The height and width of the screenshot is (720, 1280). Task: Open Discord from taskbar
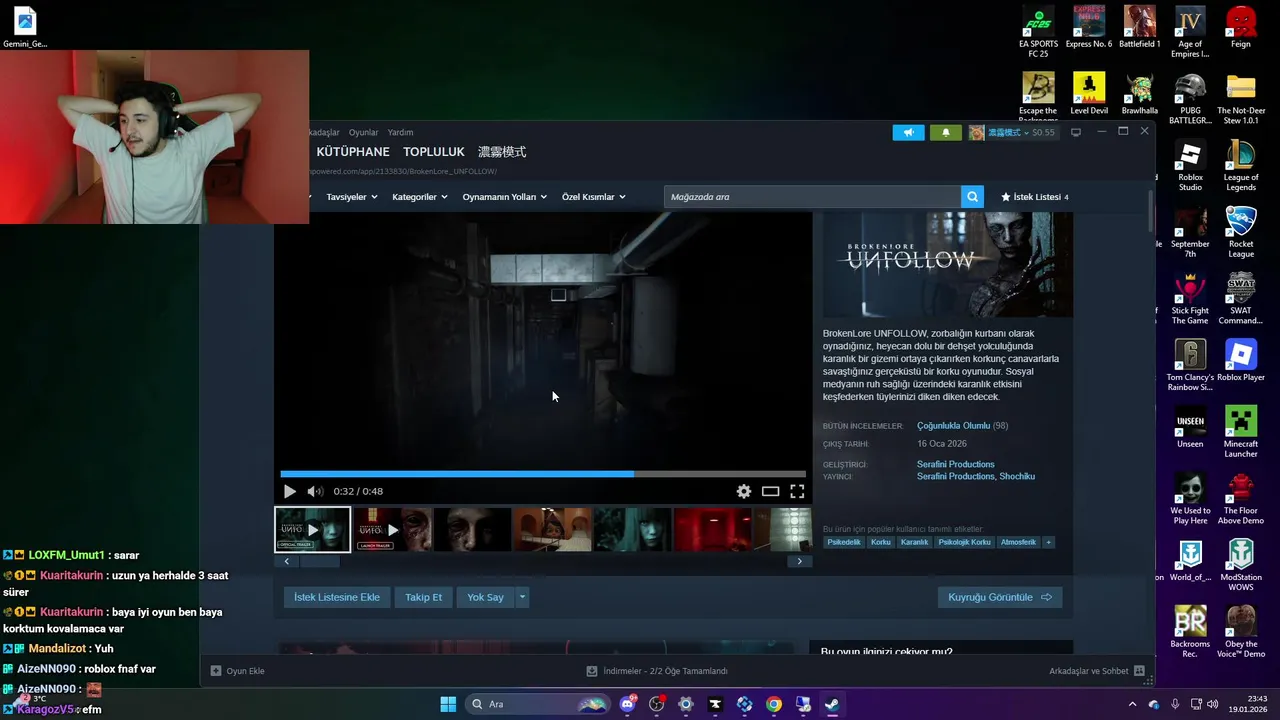coord(628,704)
